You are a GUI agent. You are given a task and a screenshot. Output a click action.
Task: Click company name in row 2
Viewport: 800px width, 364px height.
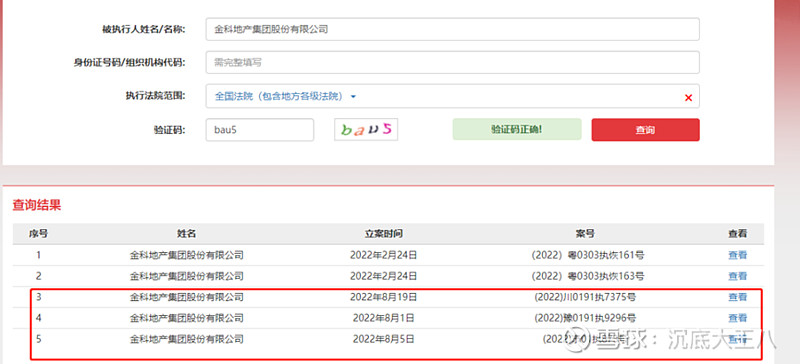[186, 276]
